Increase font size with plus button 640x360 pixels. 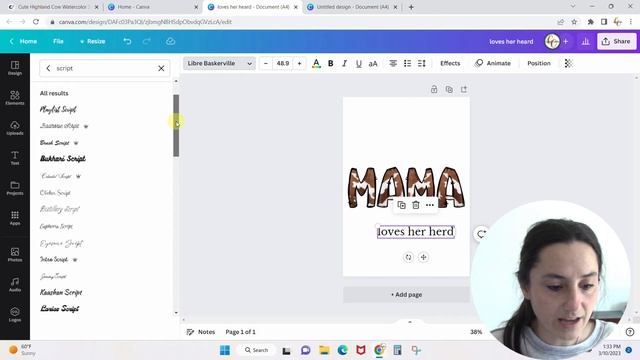point(300,63)
